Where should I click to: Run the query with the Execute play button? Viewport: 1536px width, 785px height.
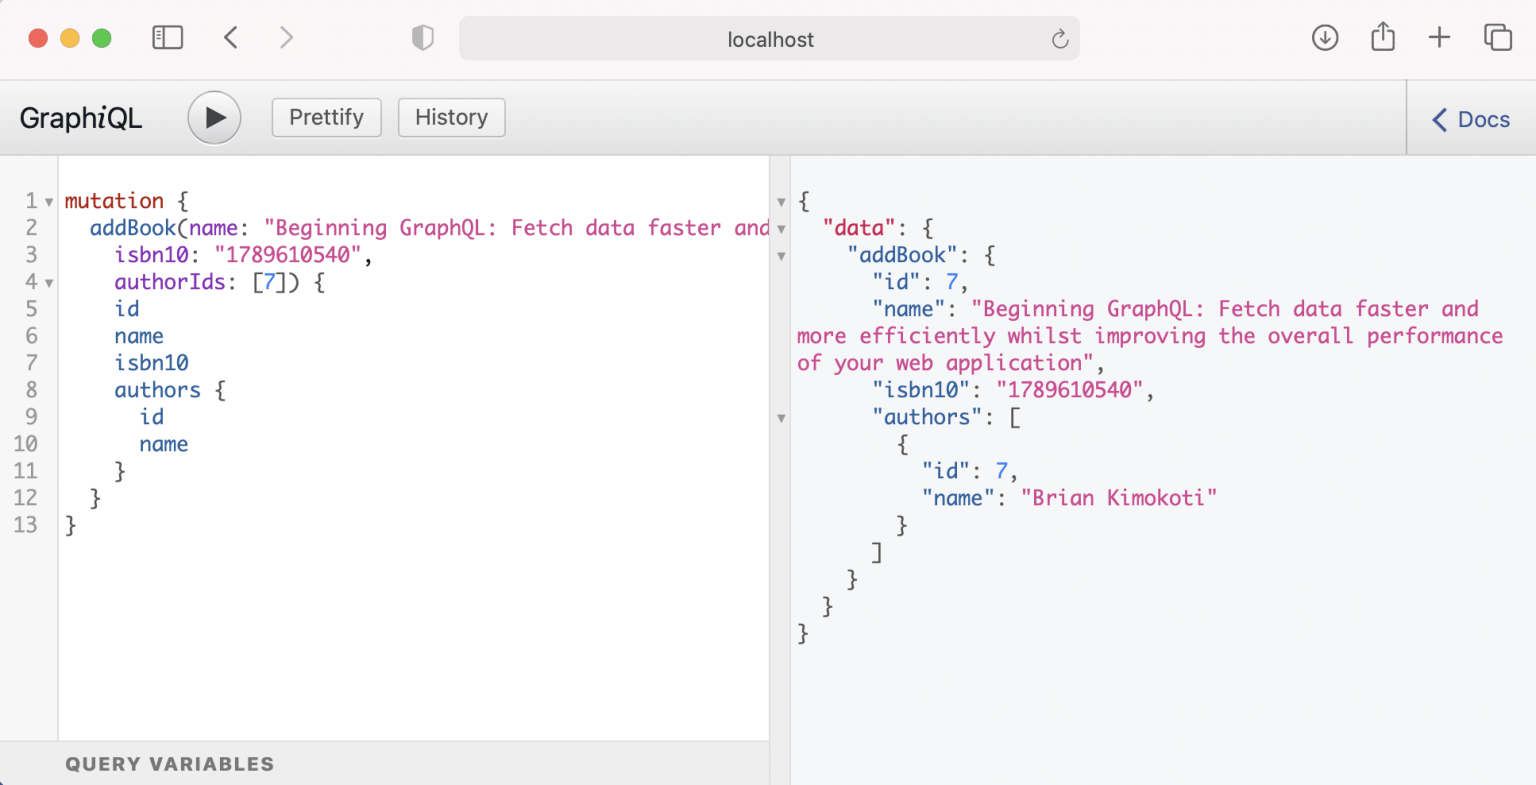click(x=214, y=118)
